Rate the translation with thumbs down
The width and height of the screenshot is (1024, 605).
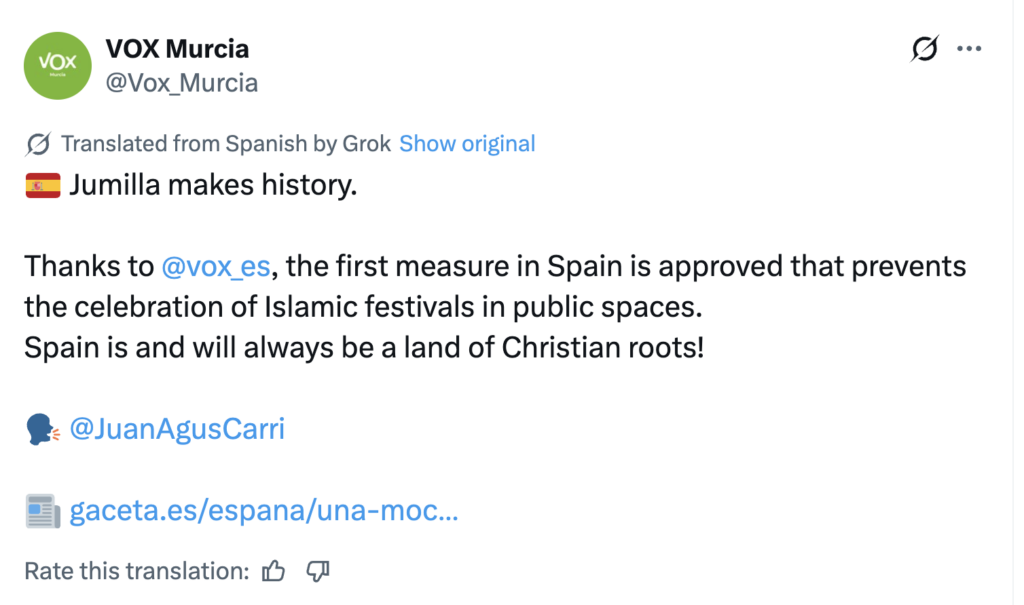coord(318,571)
